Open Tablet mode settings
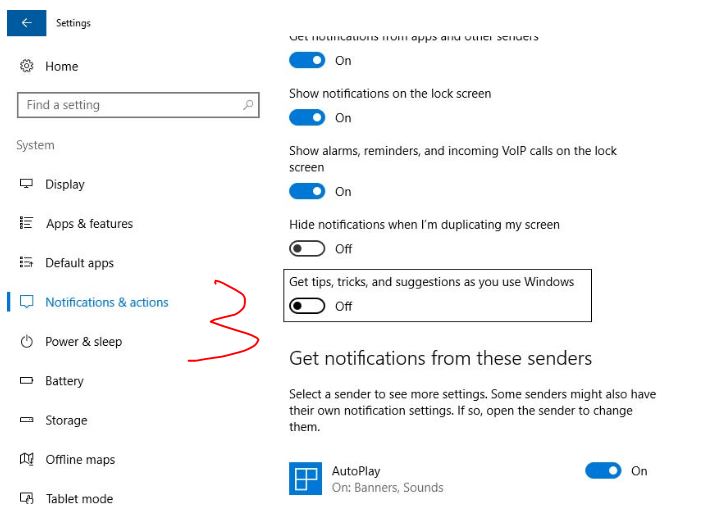Screen dimensions: 702x524 tap(79, 498)
